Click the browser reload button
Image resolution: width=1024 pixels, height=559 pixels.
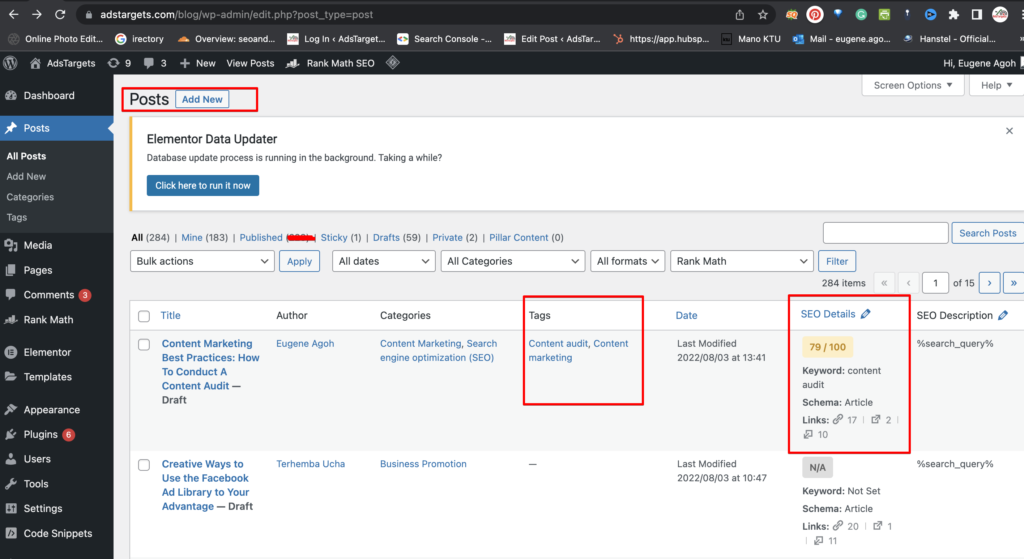pyautogui.click(x=60, y=15)
